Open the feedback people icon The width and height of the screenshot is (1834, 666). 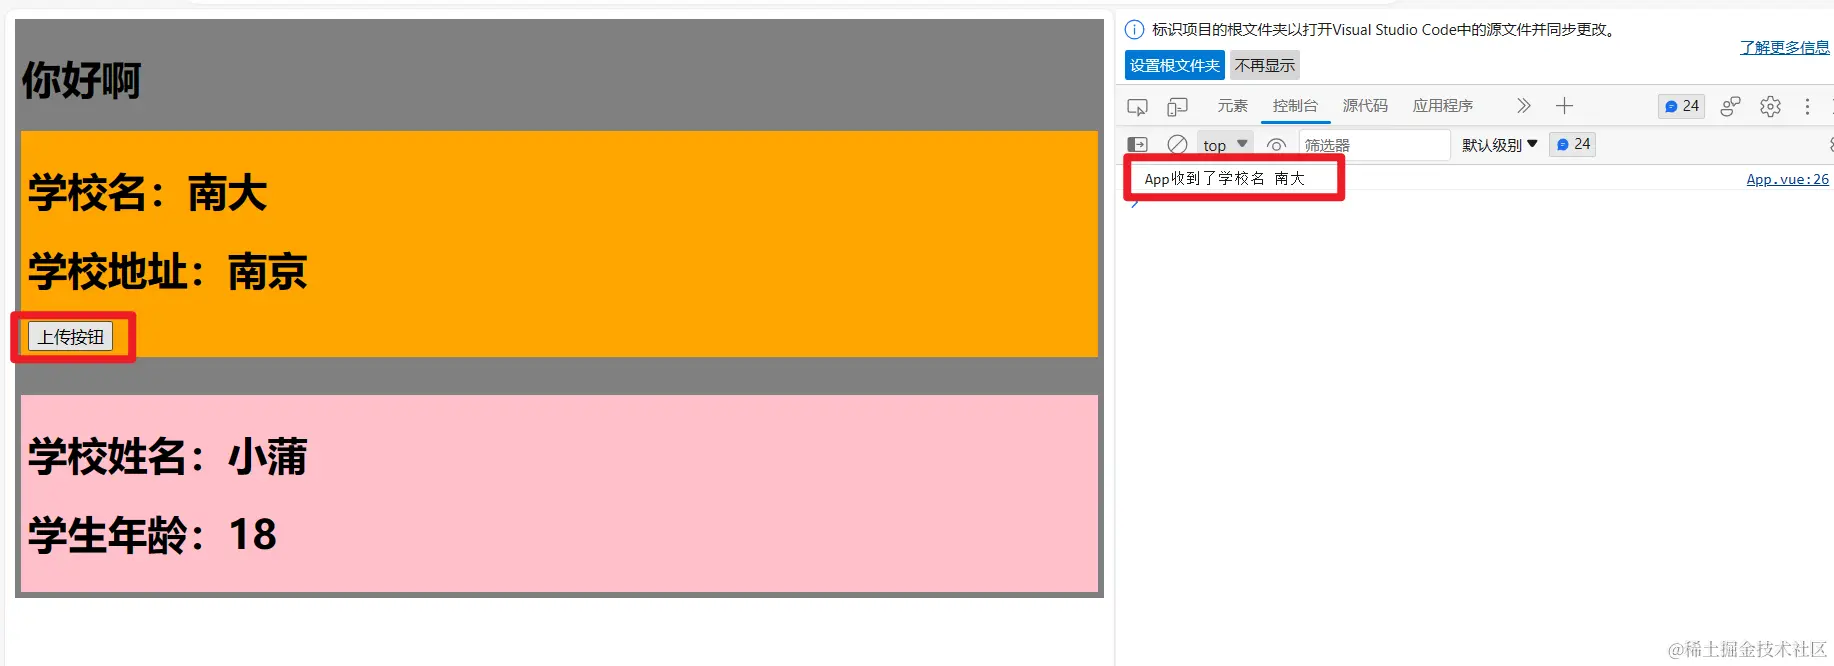tap(1730, 106)
